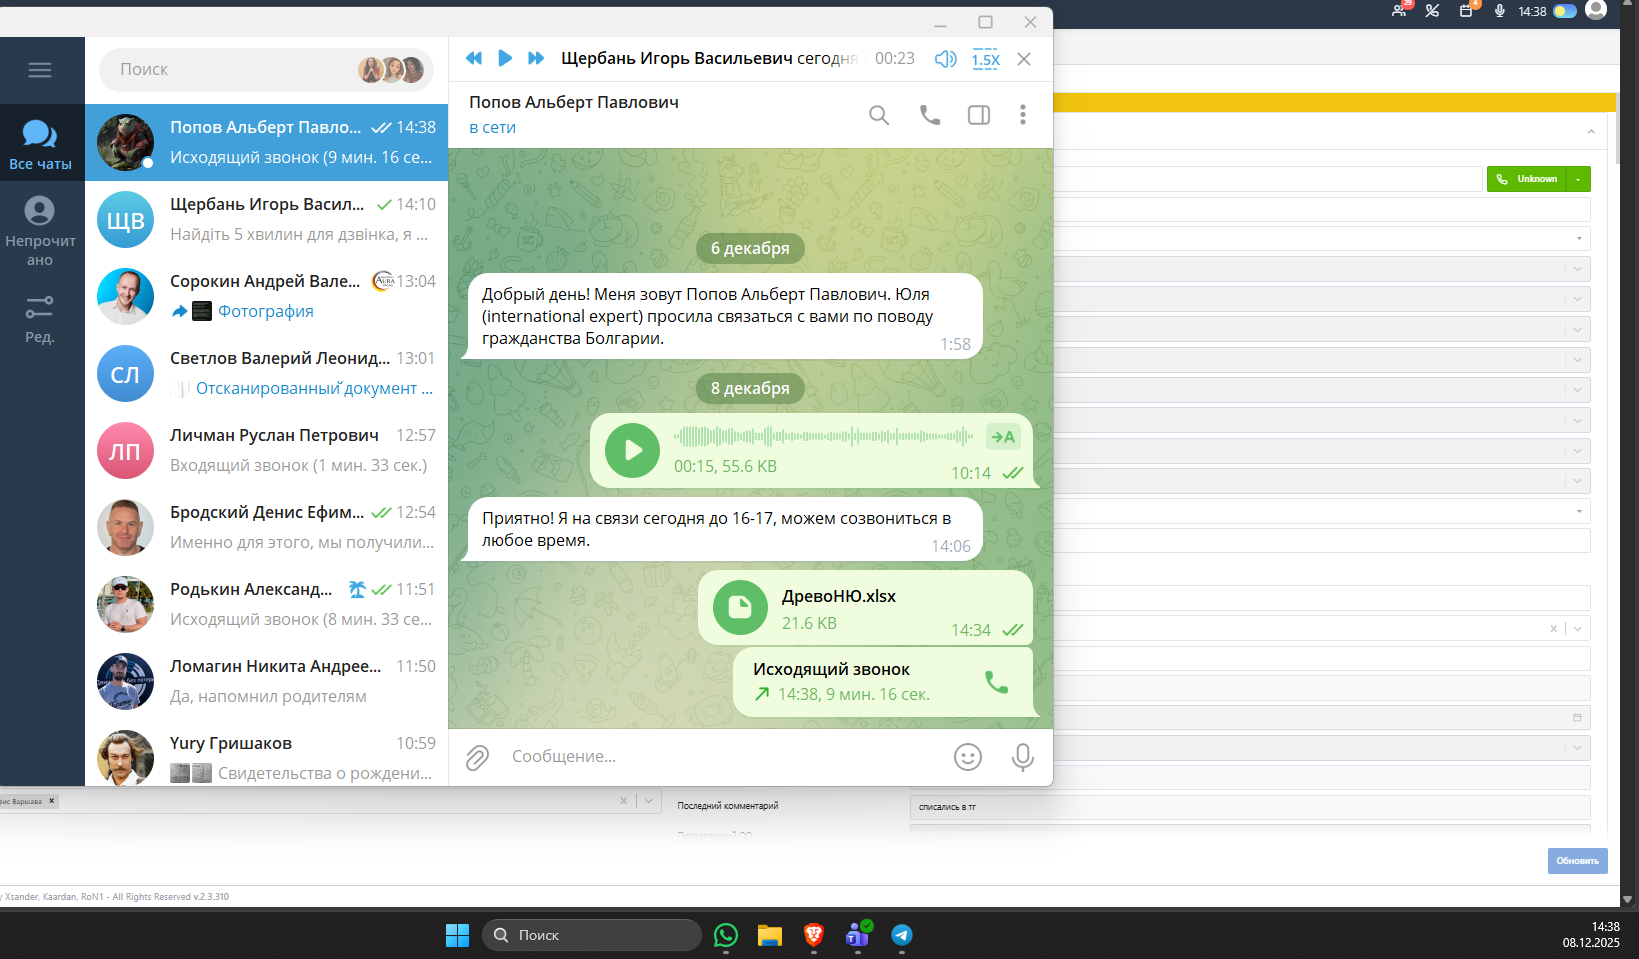Open chat with Сорокин Андрей Валерьевич
The width and height of the screenshot is (1639, 959).
tap(266, 296)
